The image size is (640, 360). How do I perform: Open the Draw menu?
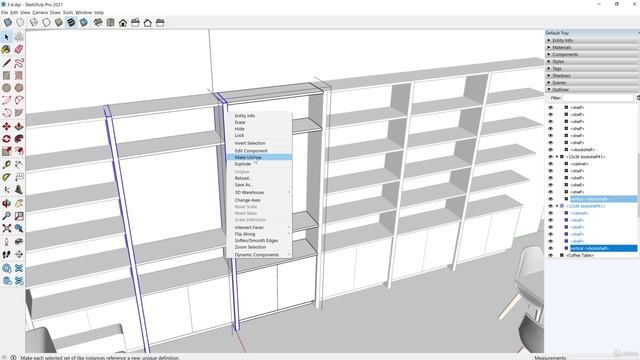point(55,13)
